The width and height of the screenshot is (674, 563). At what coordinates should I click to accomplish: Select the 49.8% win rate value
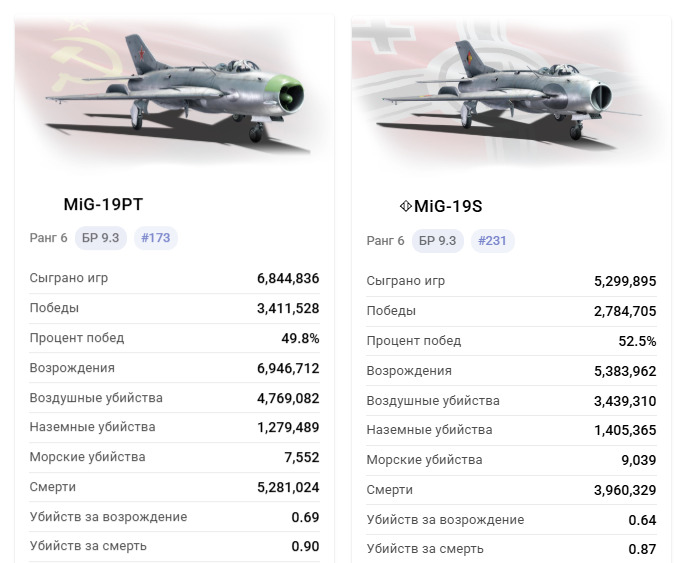(x=300, y=338)
